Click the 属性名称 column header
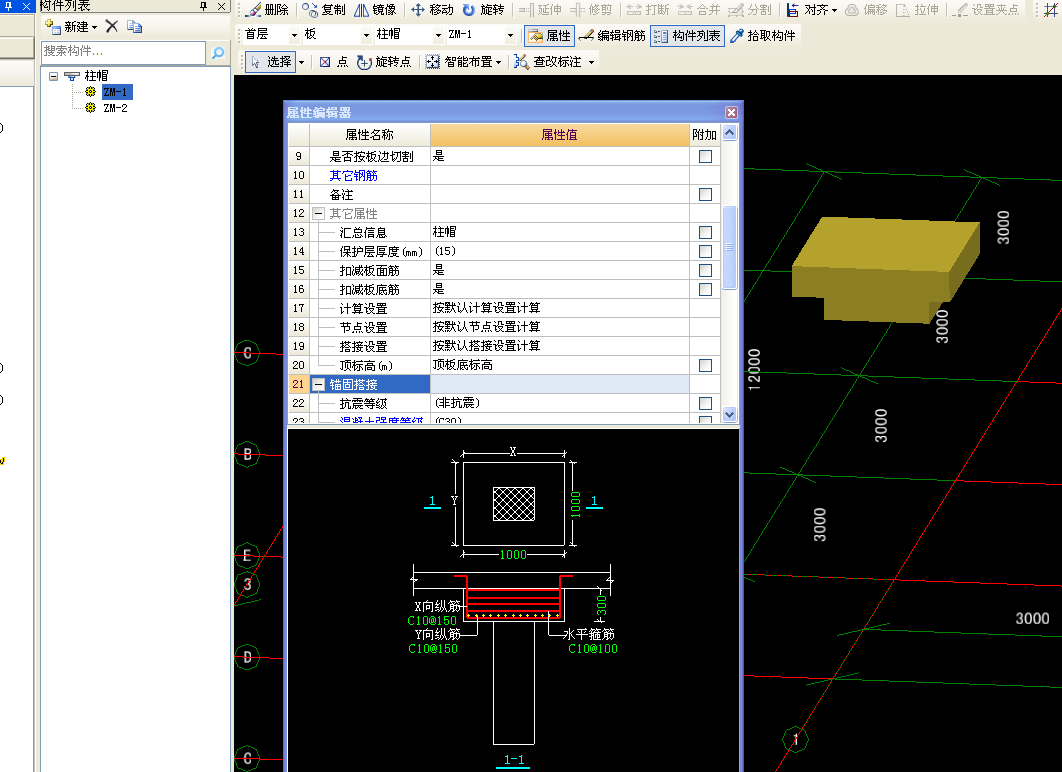The image size is (1062, 772). pyautogui.click(x=369, y=135)
